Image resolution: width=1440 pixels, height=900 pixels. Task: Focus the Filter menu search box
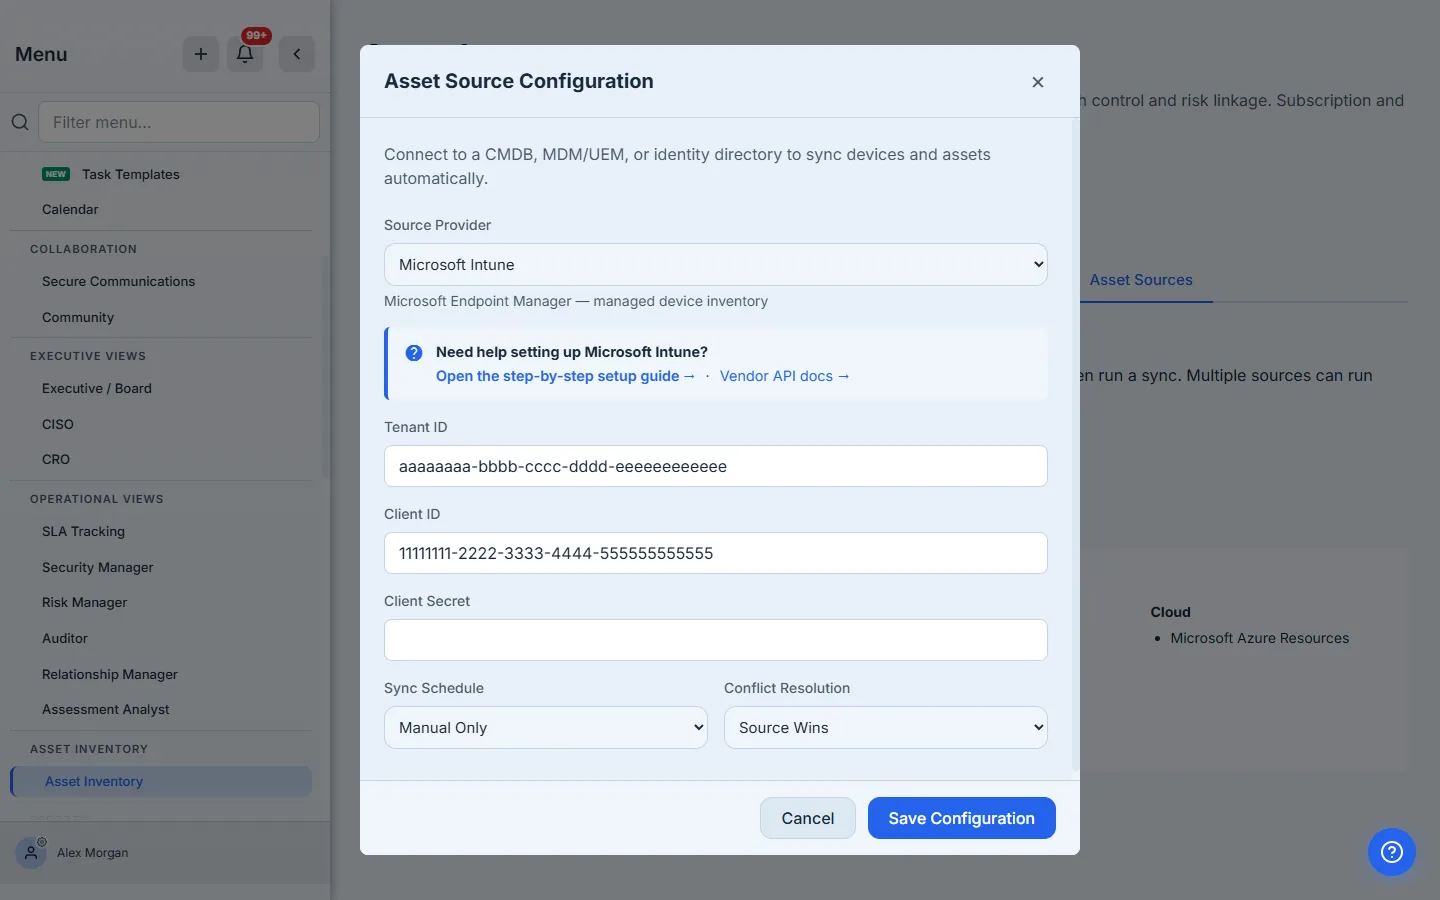(x=179, y=122)
